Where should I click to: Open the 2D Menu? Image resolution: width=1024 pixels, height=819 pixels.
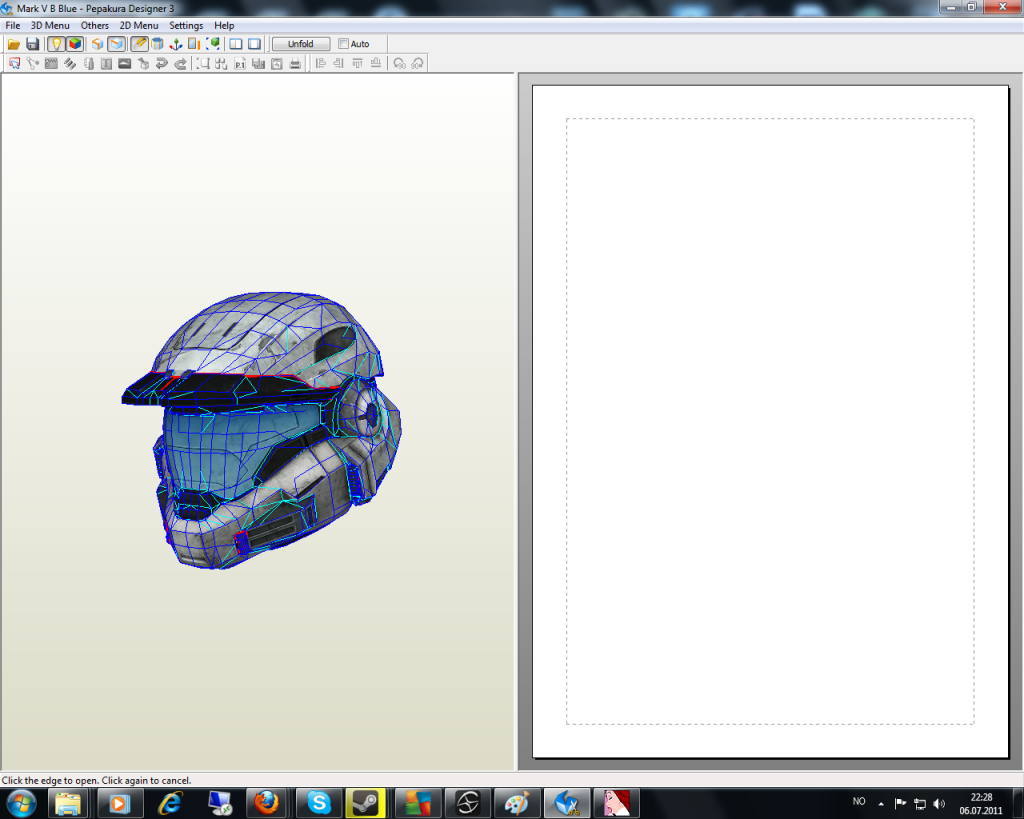click(x=138, y=25)
